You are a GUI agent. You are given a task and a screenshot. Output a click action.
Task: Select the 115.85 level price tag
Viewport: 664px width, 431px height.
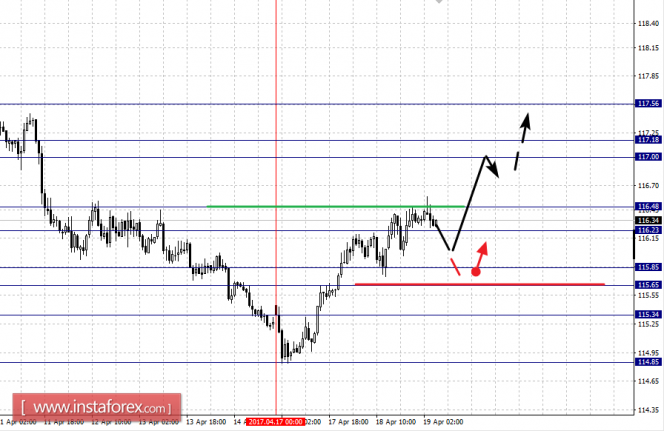[x=648, y=267]
